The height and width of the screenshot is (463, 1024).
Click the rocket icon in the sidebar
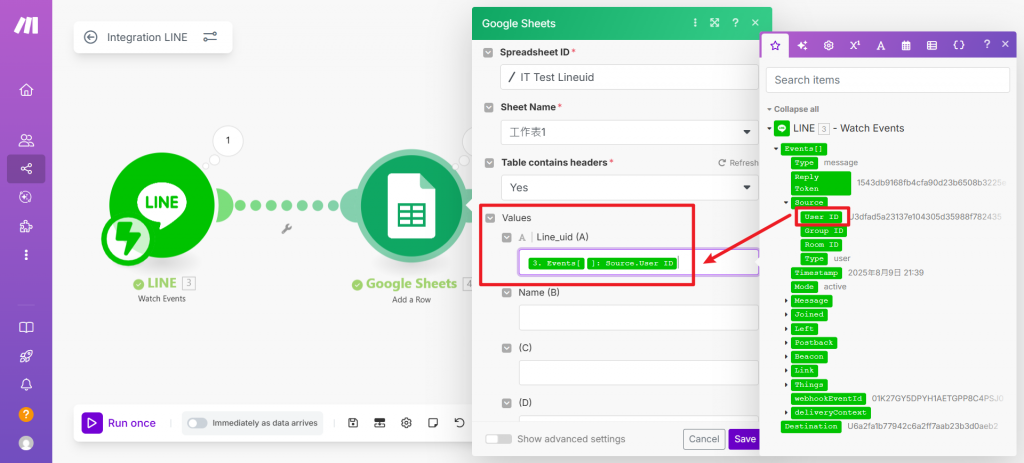click(26, 357)
